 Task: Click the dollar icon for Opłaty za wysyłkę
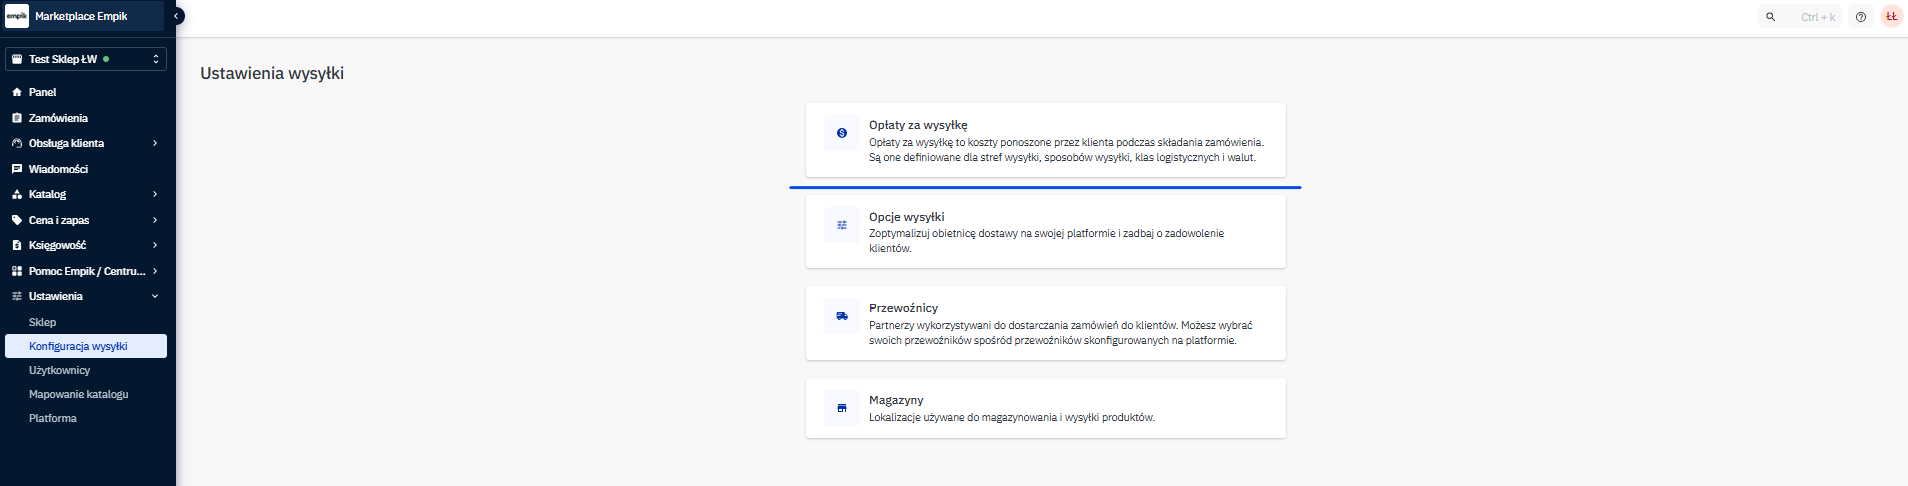841,133
